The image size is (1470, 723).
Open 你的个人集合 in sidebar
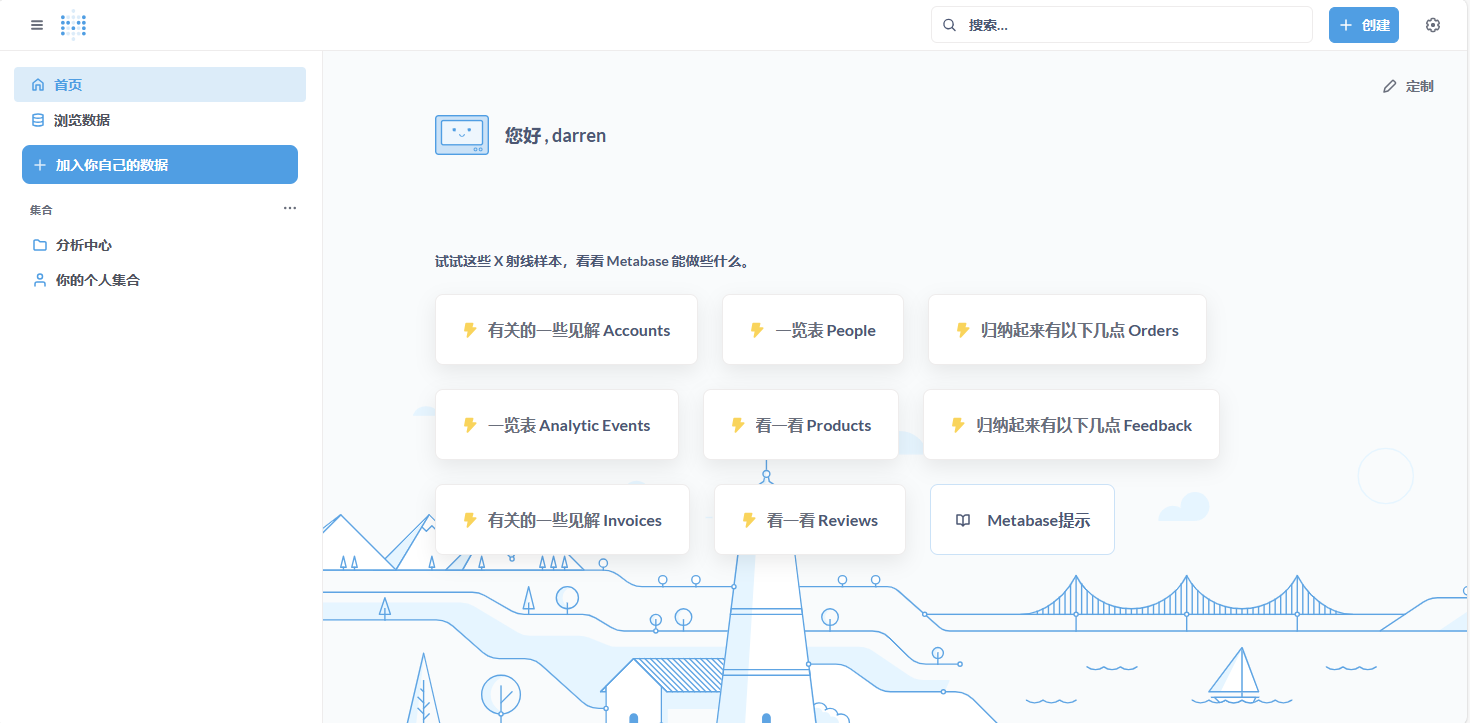click(97, 280)
